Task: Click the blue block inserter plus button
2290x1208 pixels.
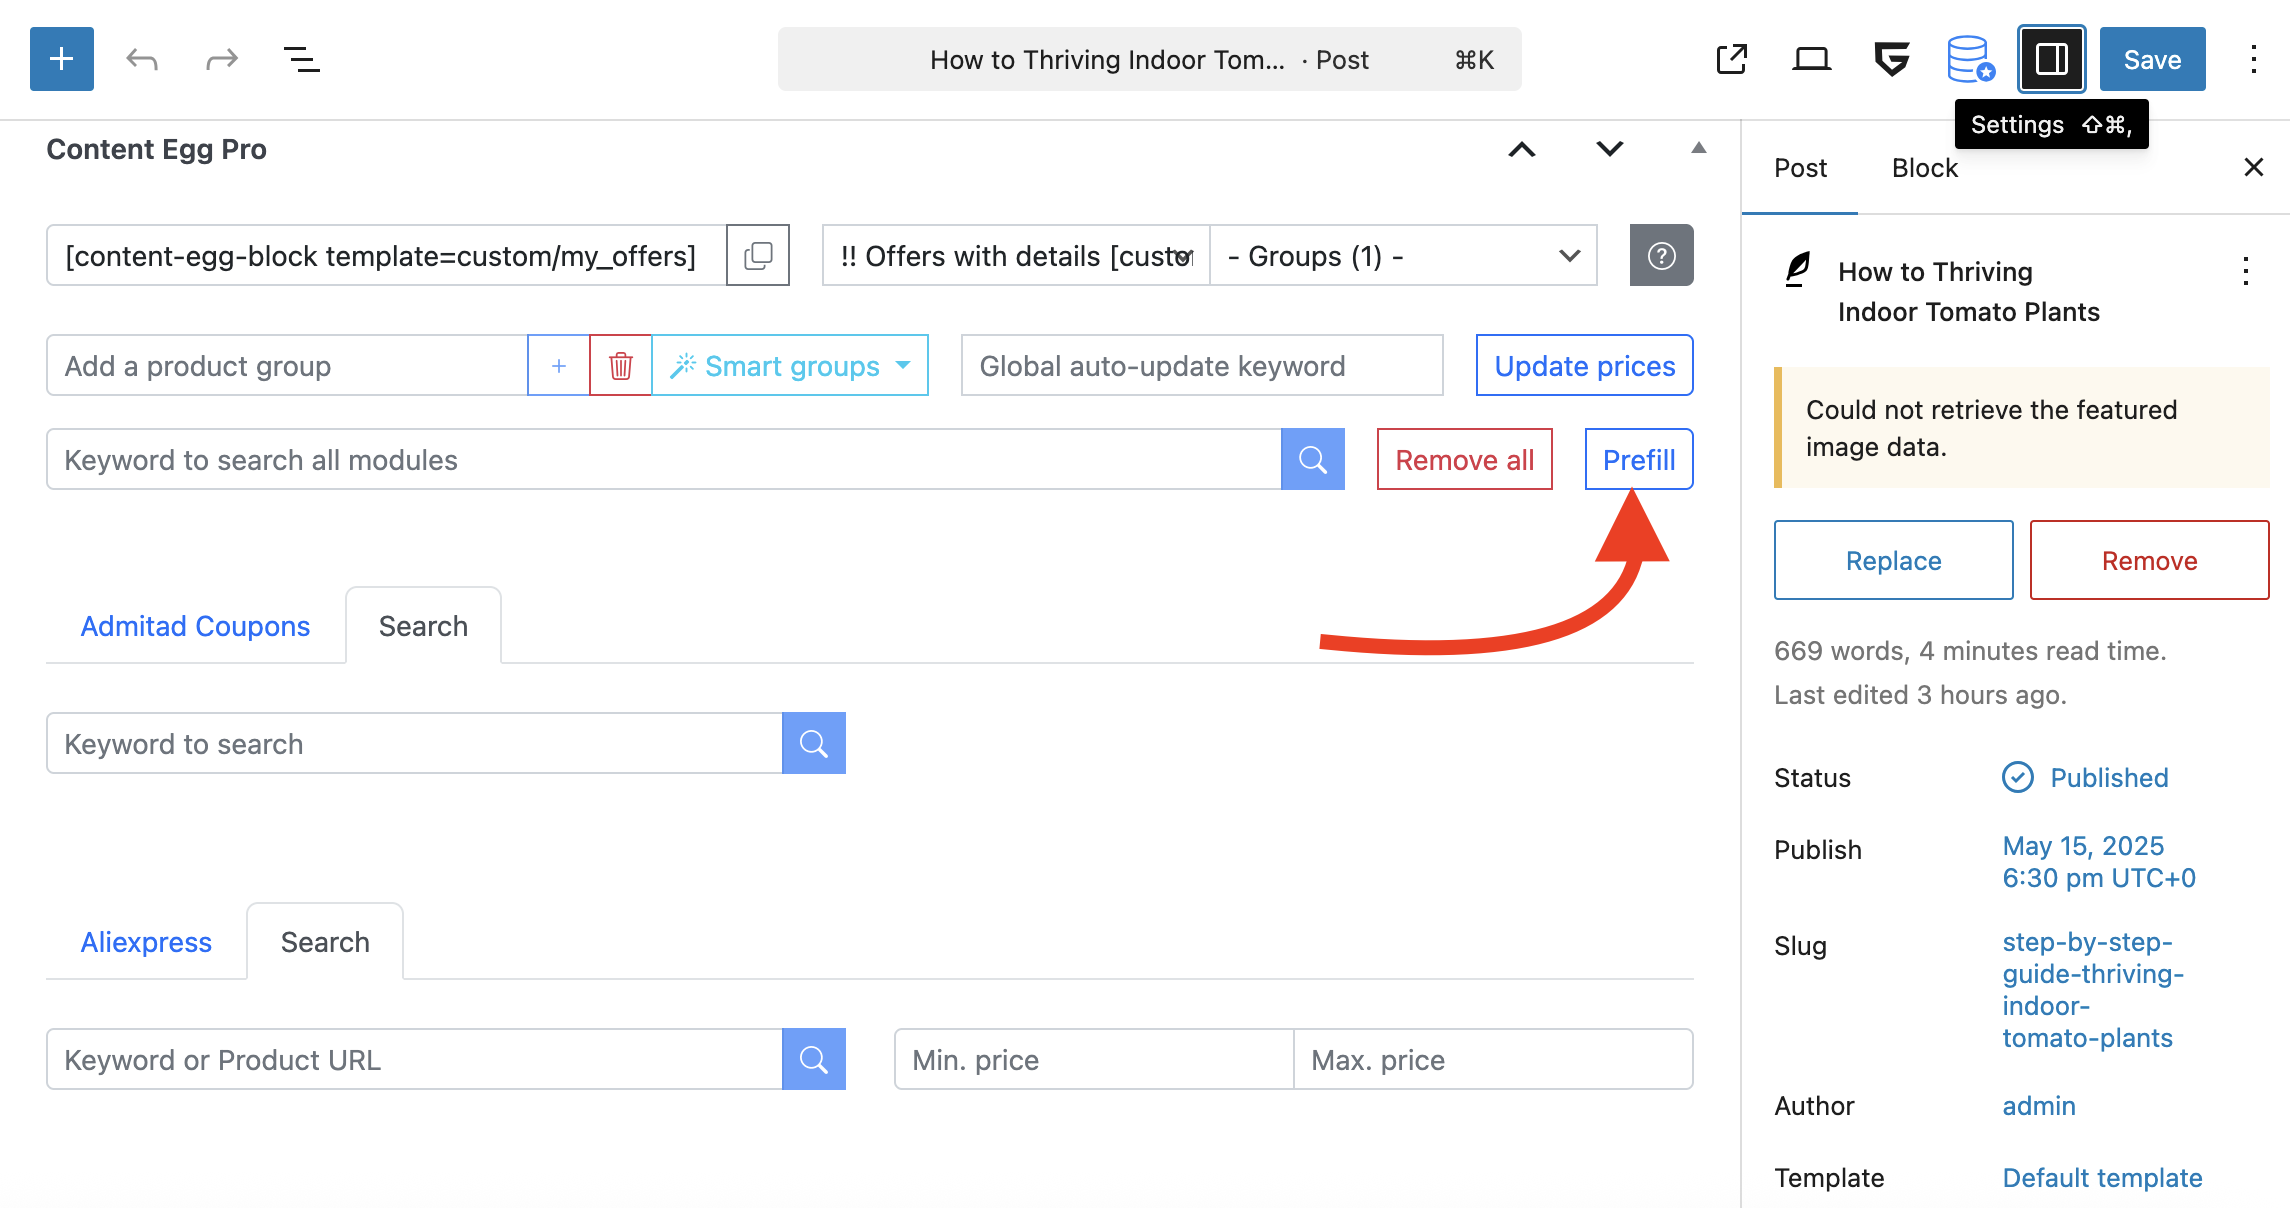Action: [x=62, y=59]
